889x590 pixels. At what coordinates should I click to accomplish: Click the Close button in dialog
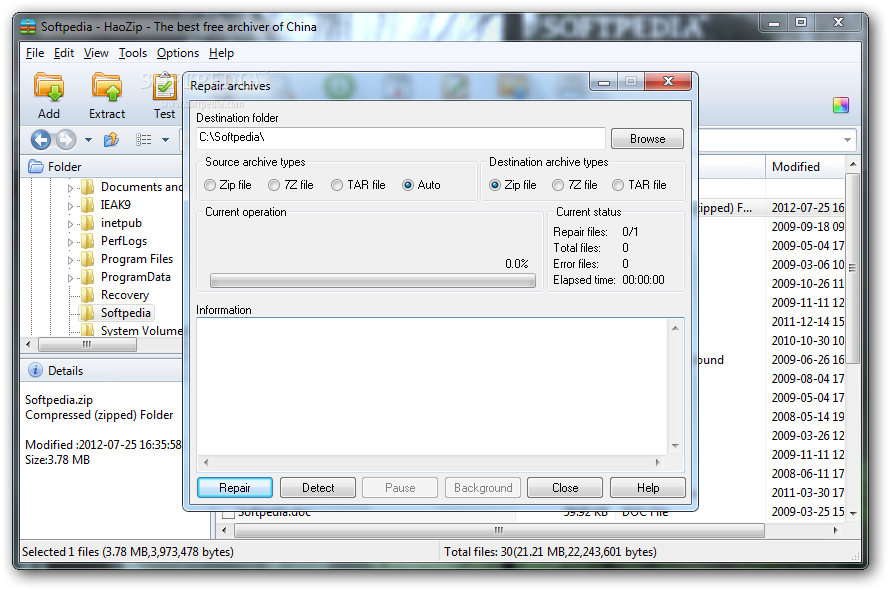pos(565,487)
